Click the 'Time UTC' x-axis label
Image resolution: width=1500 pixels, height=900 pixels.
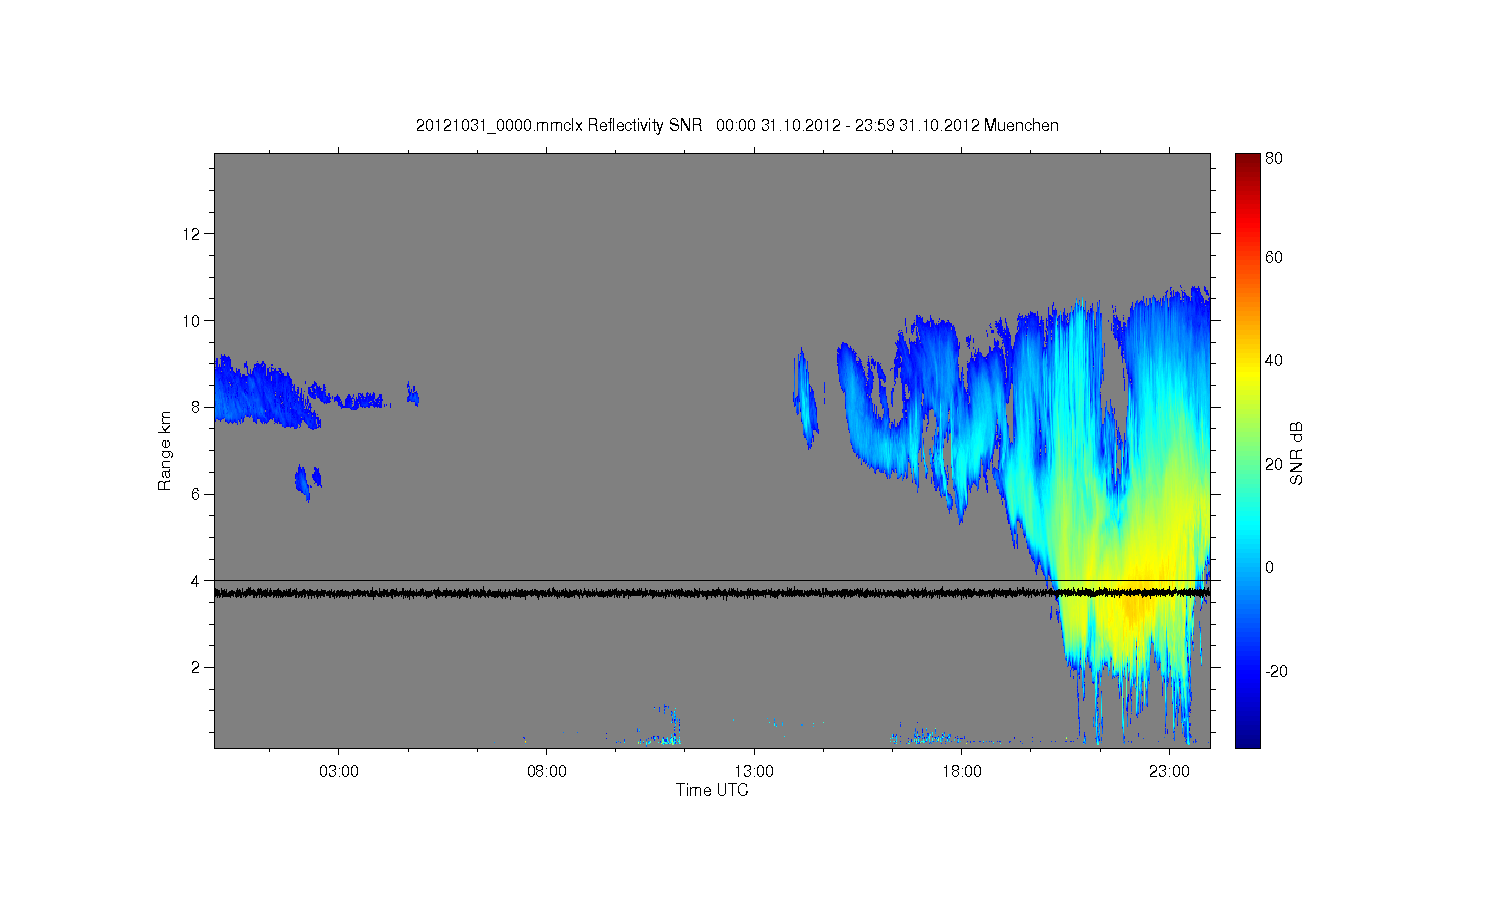tap(712, 790)
